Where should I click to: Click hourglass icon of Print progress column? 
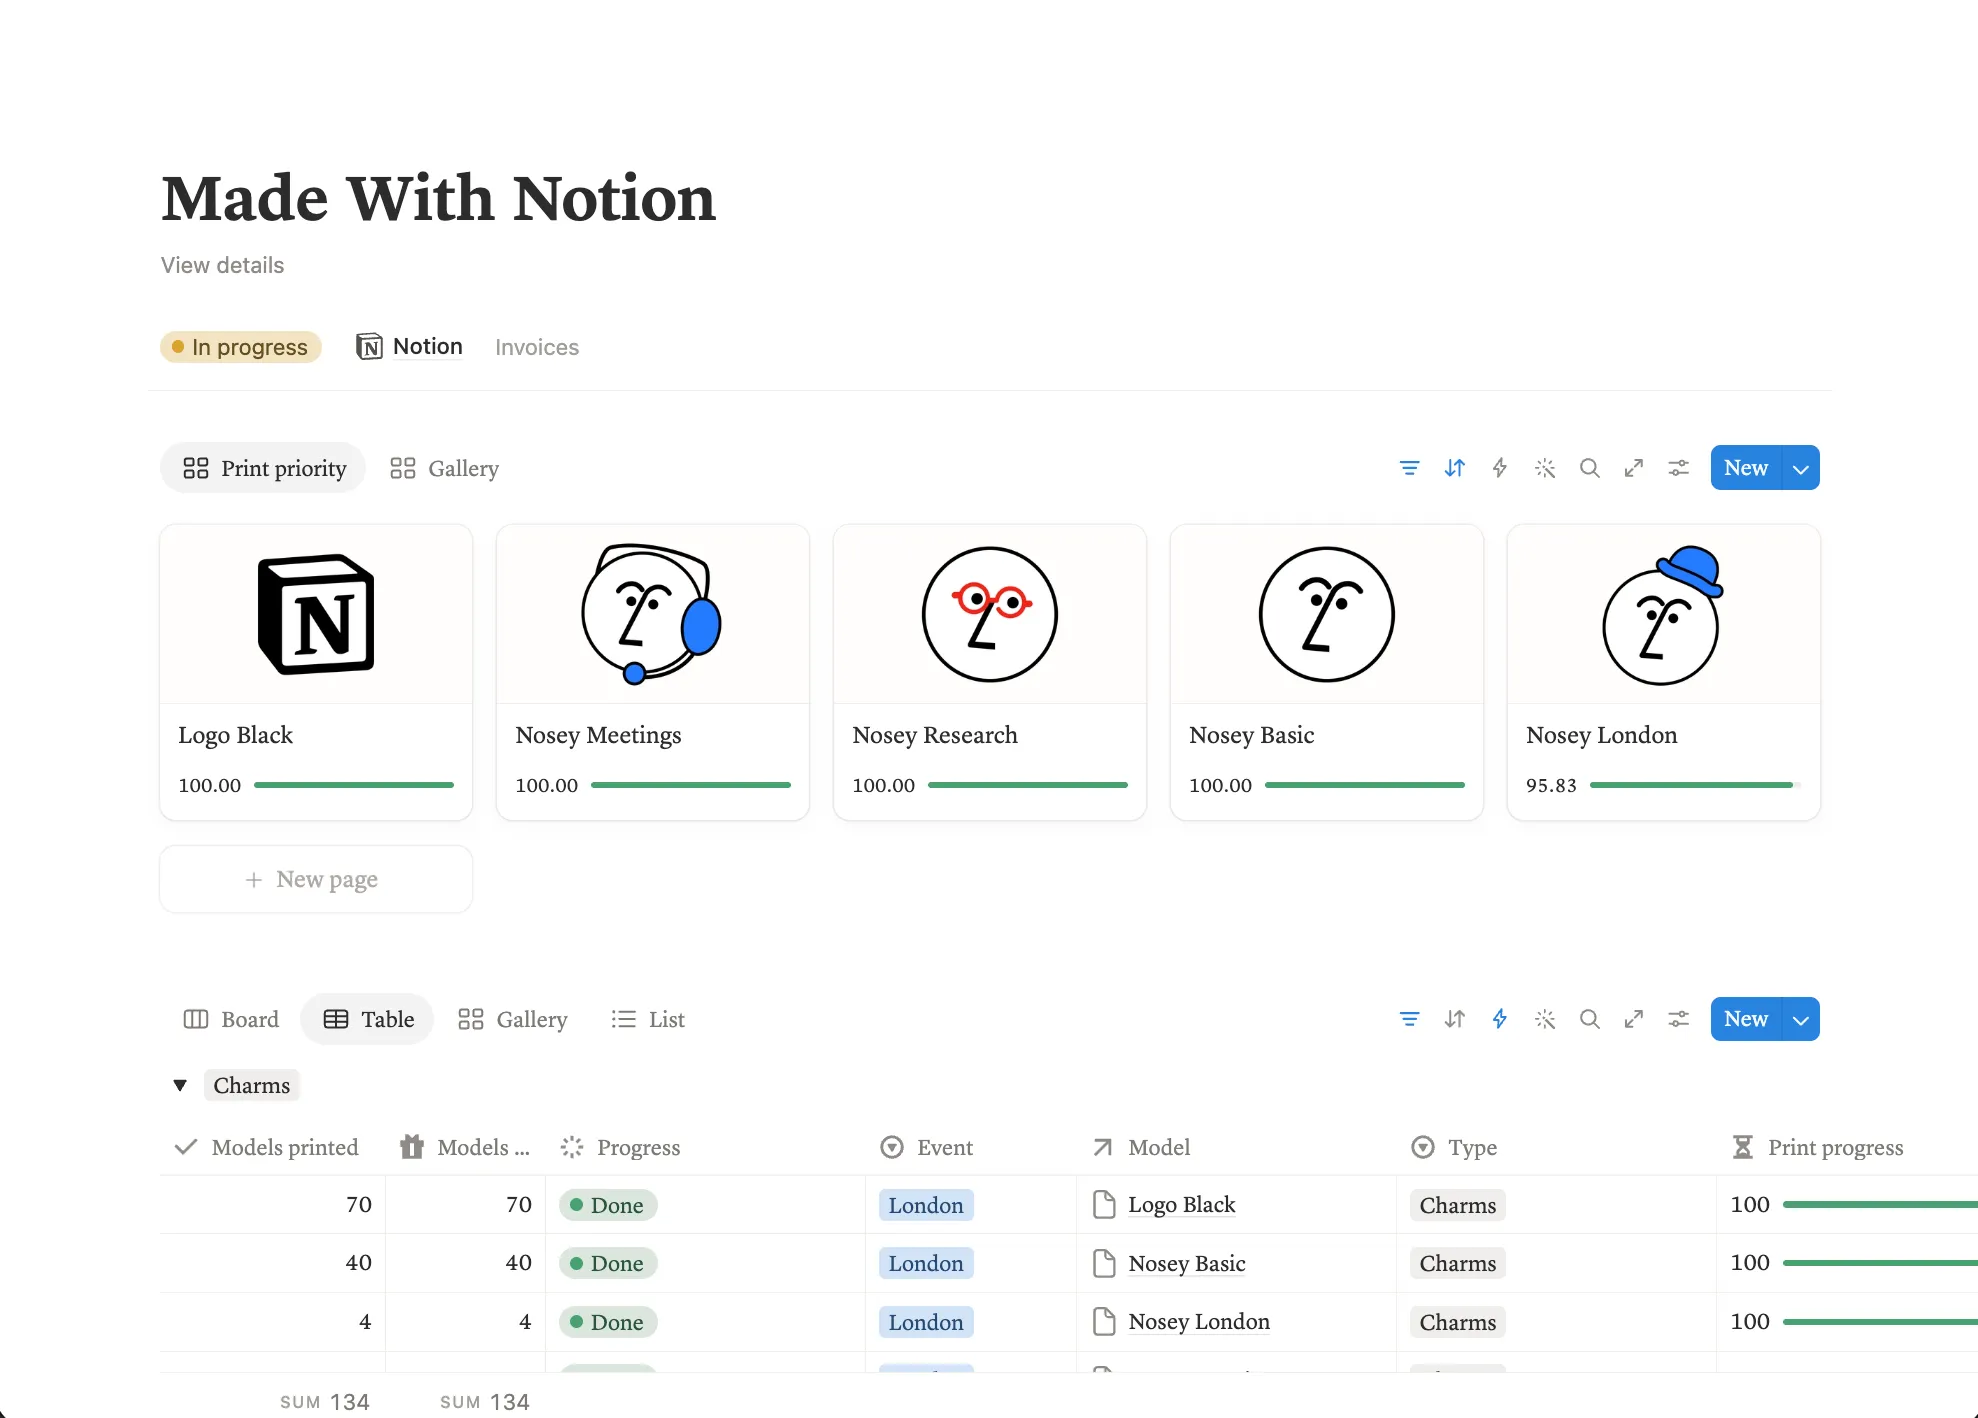[x=1743, y=1147]
